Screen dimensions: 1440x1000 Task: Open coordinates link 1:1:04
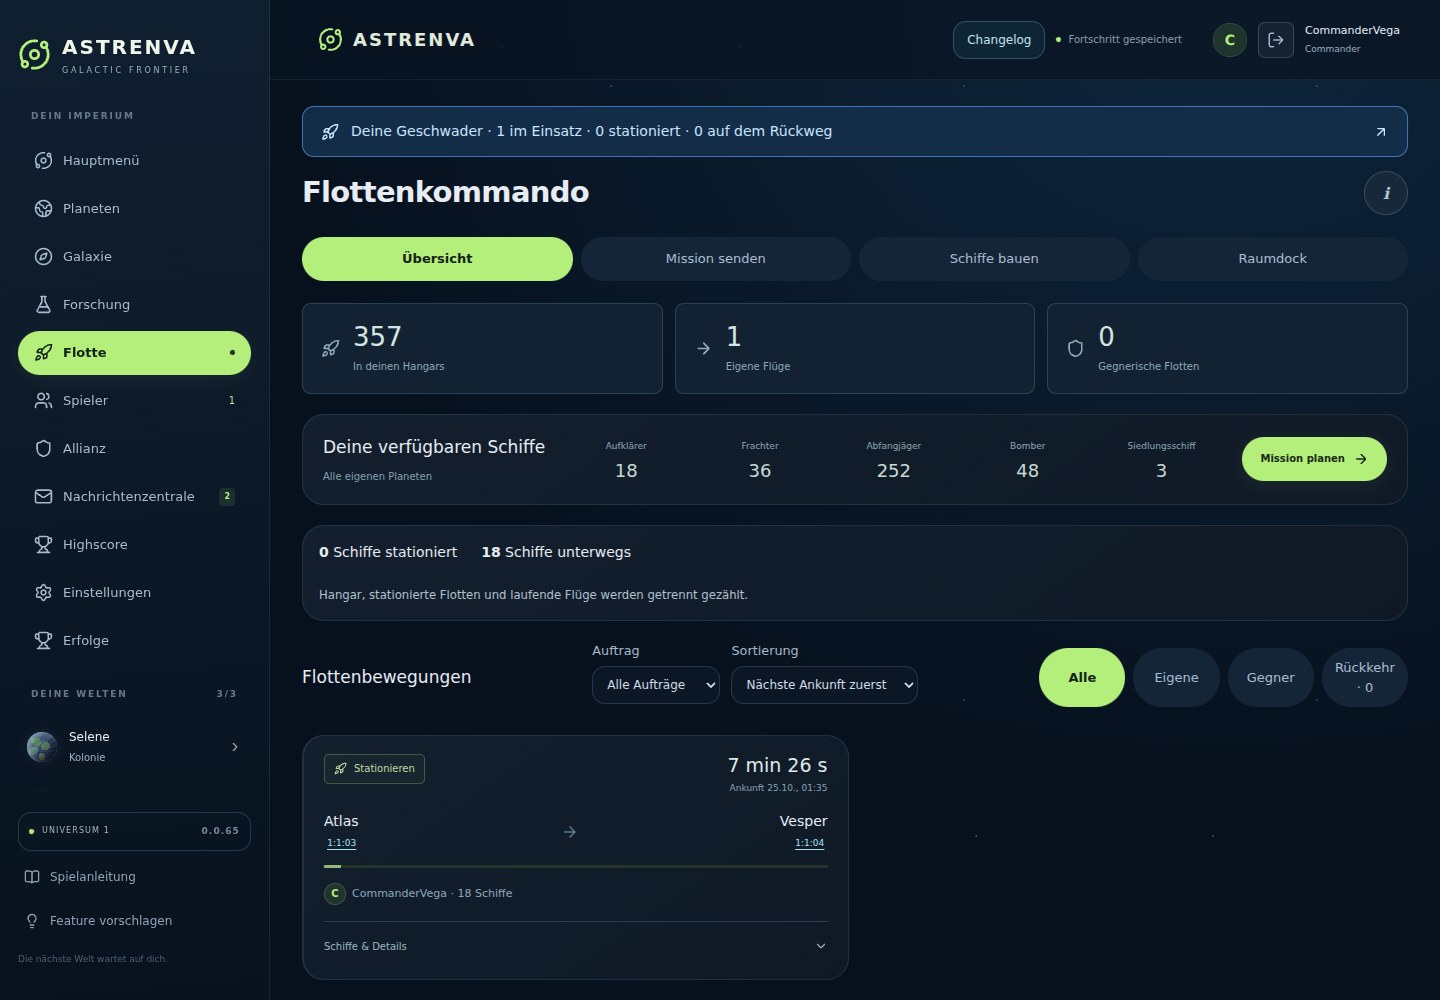coord(809,843)
